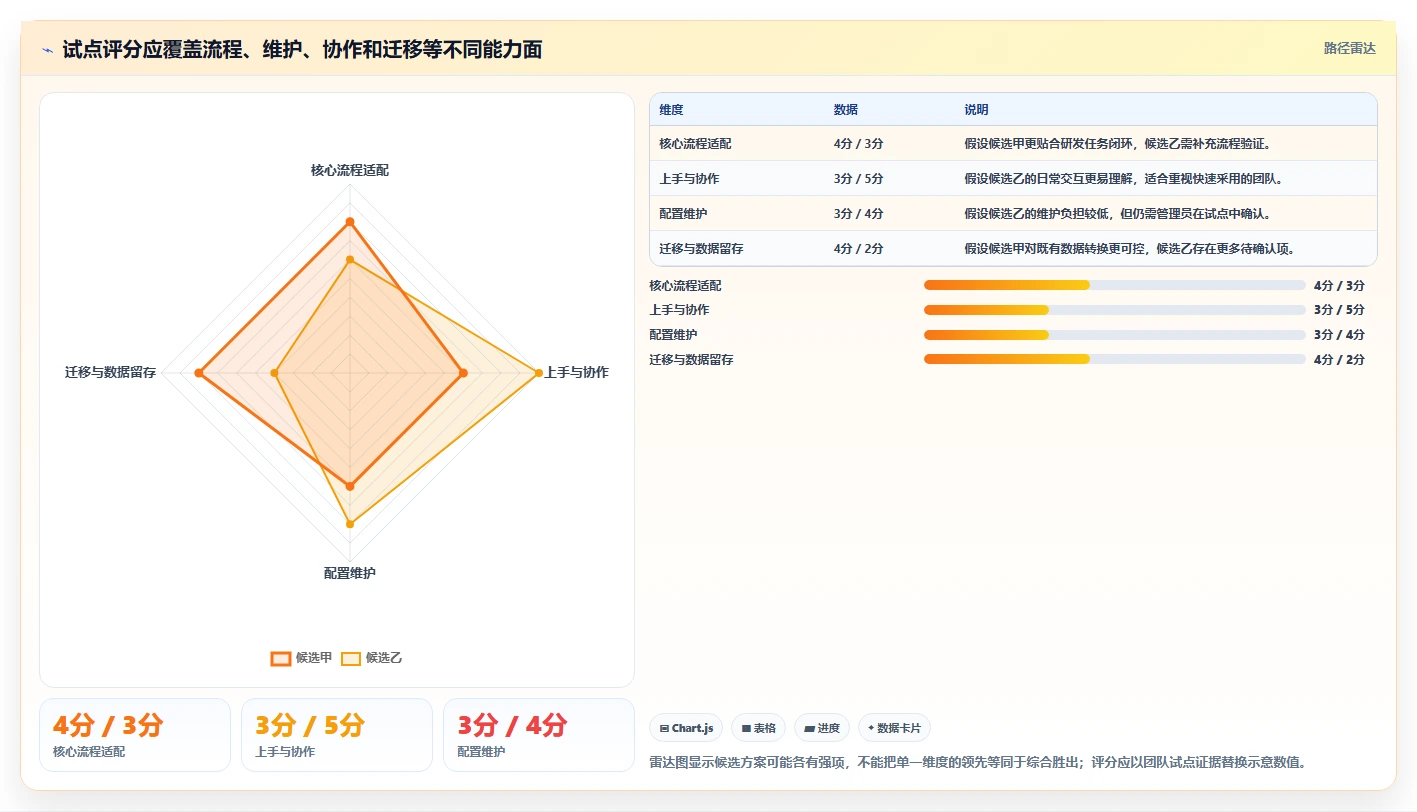This screenshot has width=1417, height=812.
Task: Click 配置维护 label below the radar chart
Action: [350, 574]
